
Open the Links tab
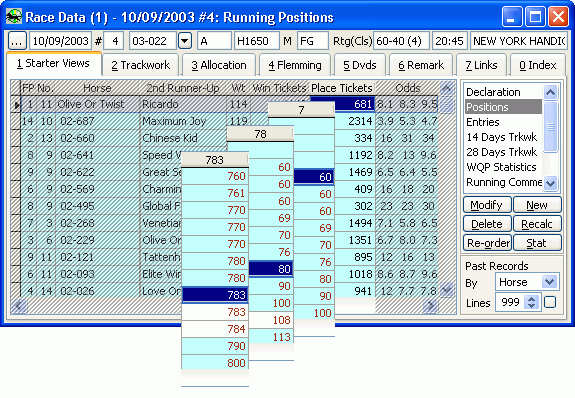481,65
